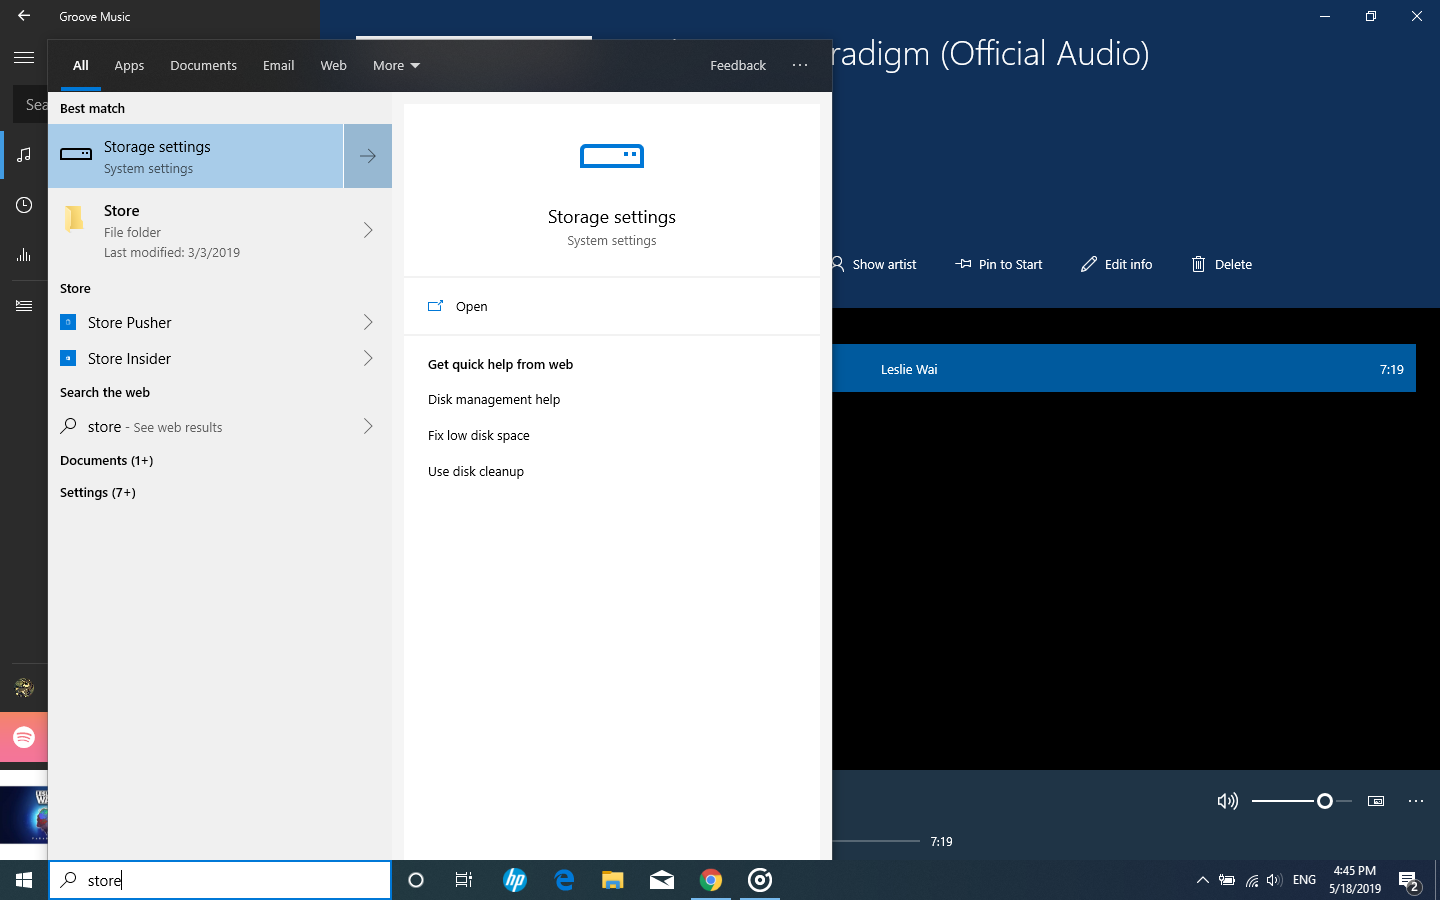Screen dimensions: 1440x900
Task: Open Store Pusher result
Action: (x=196, y=322)
